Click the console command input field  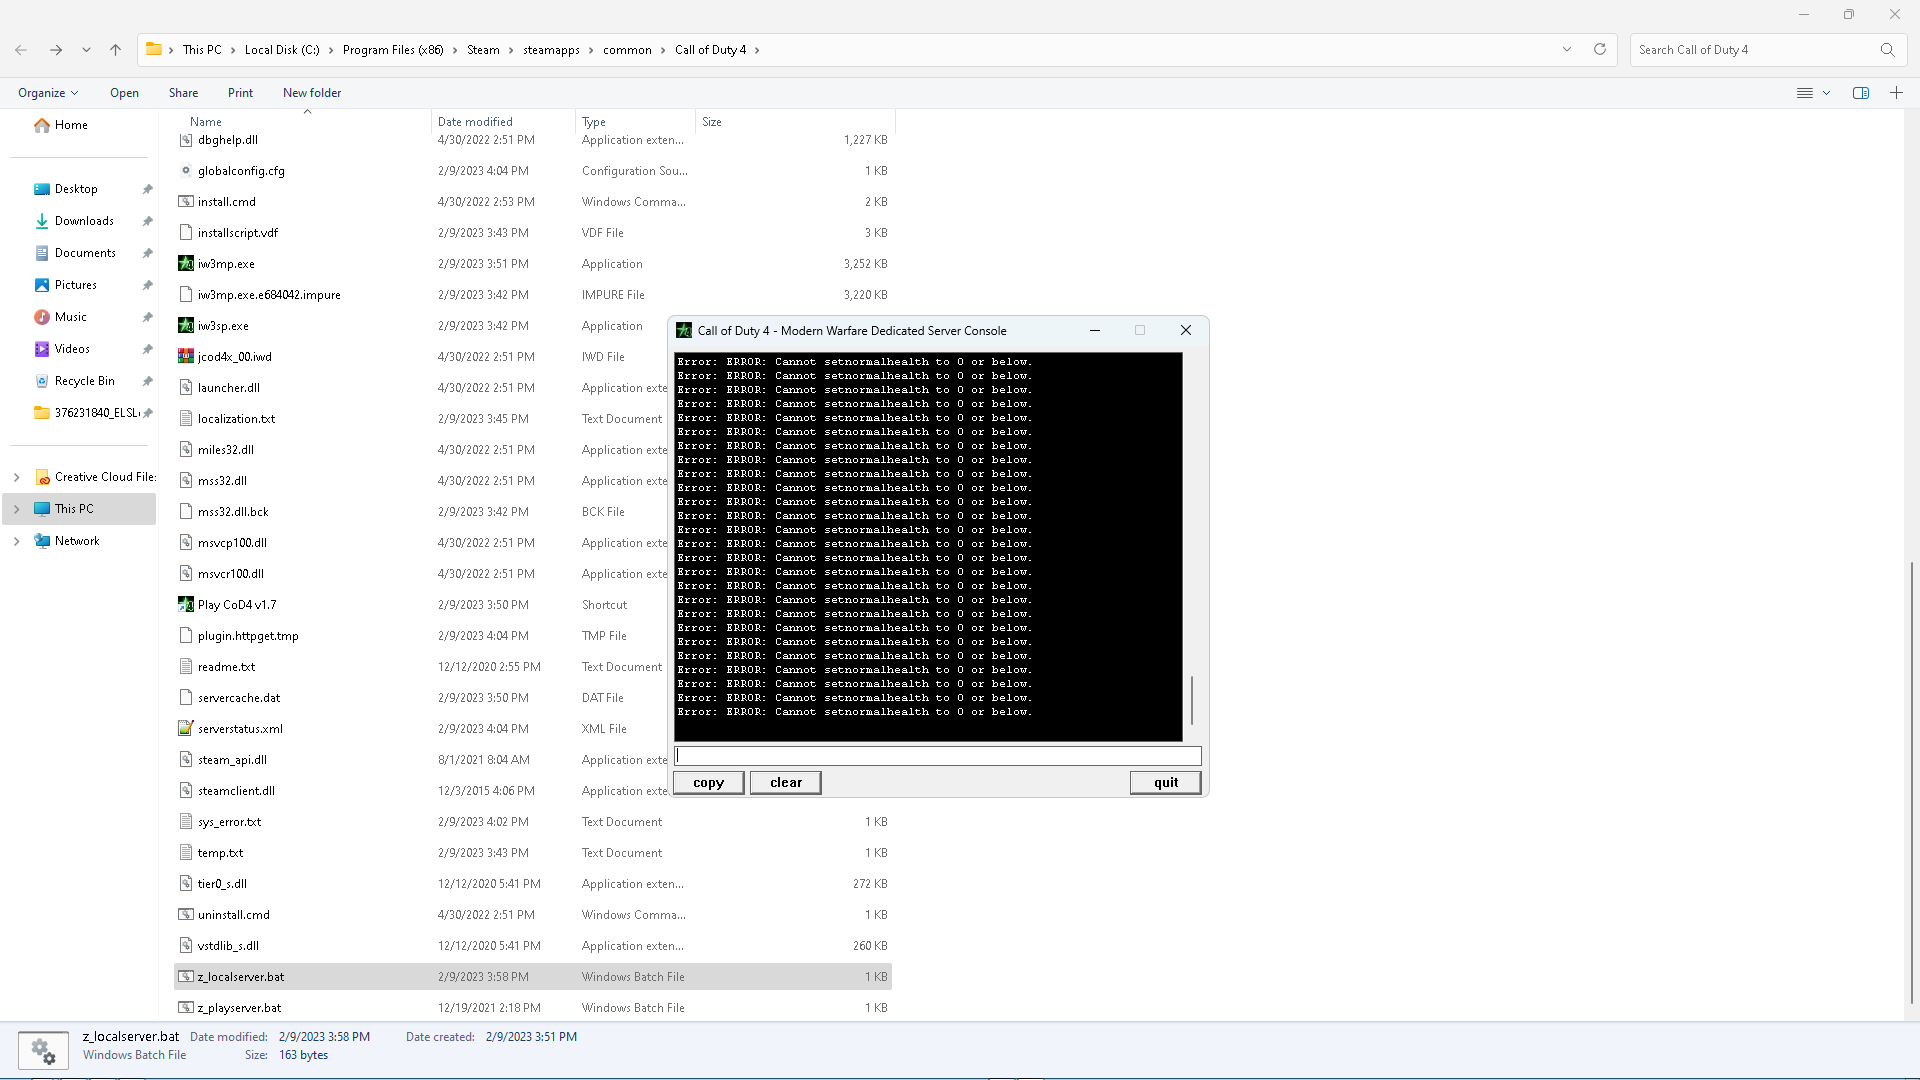(938, 756)
